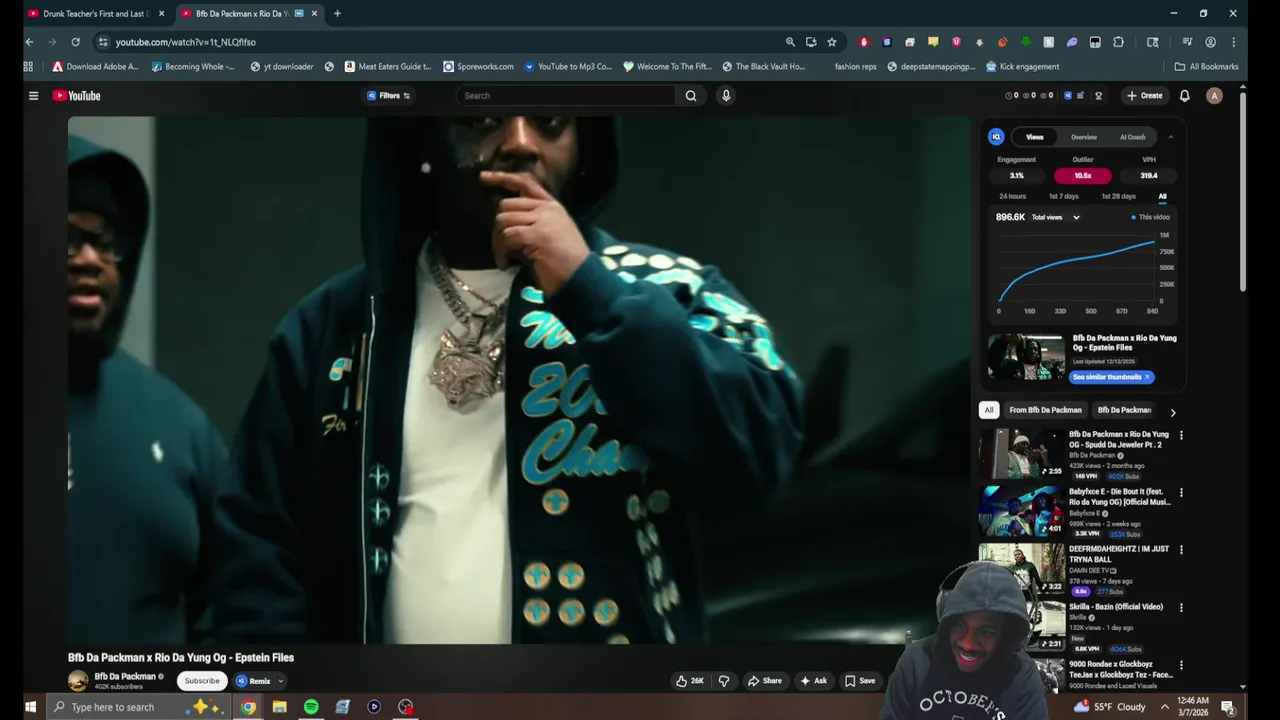This screenshot has height=720, width=1280.
Task: Click the playing Epstein Files video
Action: point(519,380)
